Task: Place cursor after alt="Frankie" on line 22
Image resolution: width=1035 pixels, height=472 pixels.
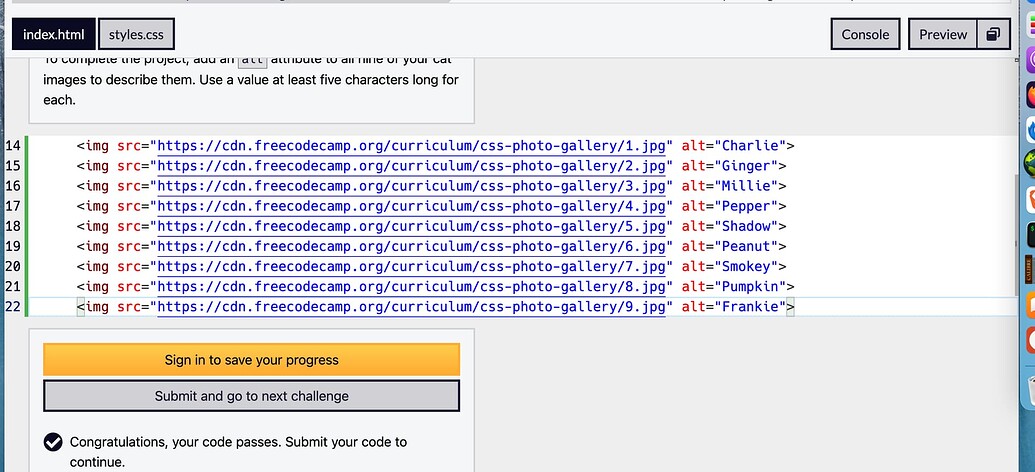Action: click(787, 307)
